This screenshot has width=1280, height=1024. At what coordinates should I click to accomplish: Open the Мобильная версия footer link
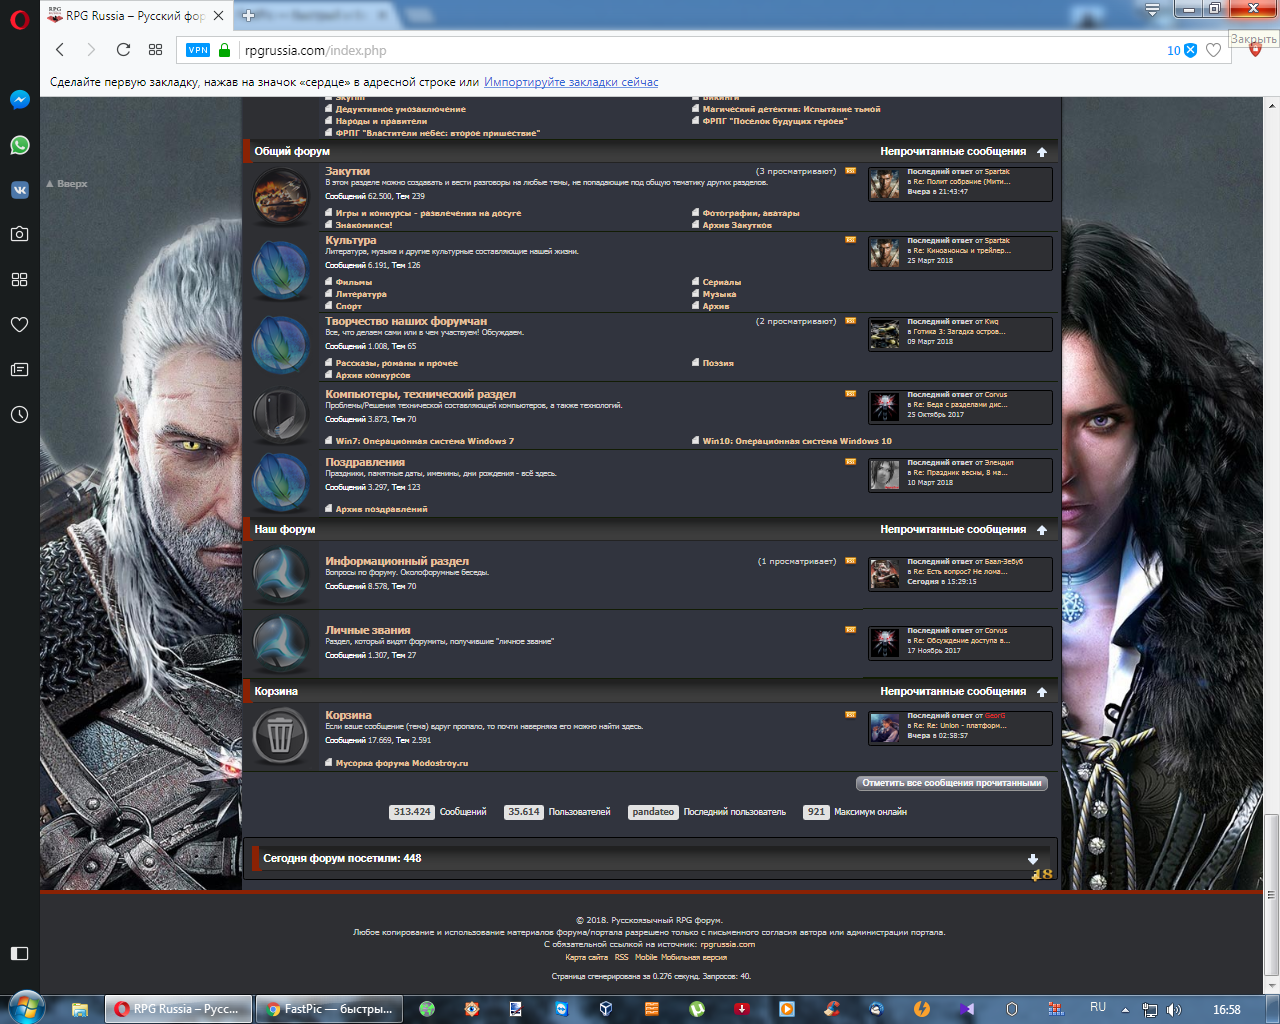tap(694, 957)
